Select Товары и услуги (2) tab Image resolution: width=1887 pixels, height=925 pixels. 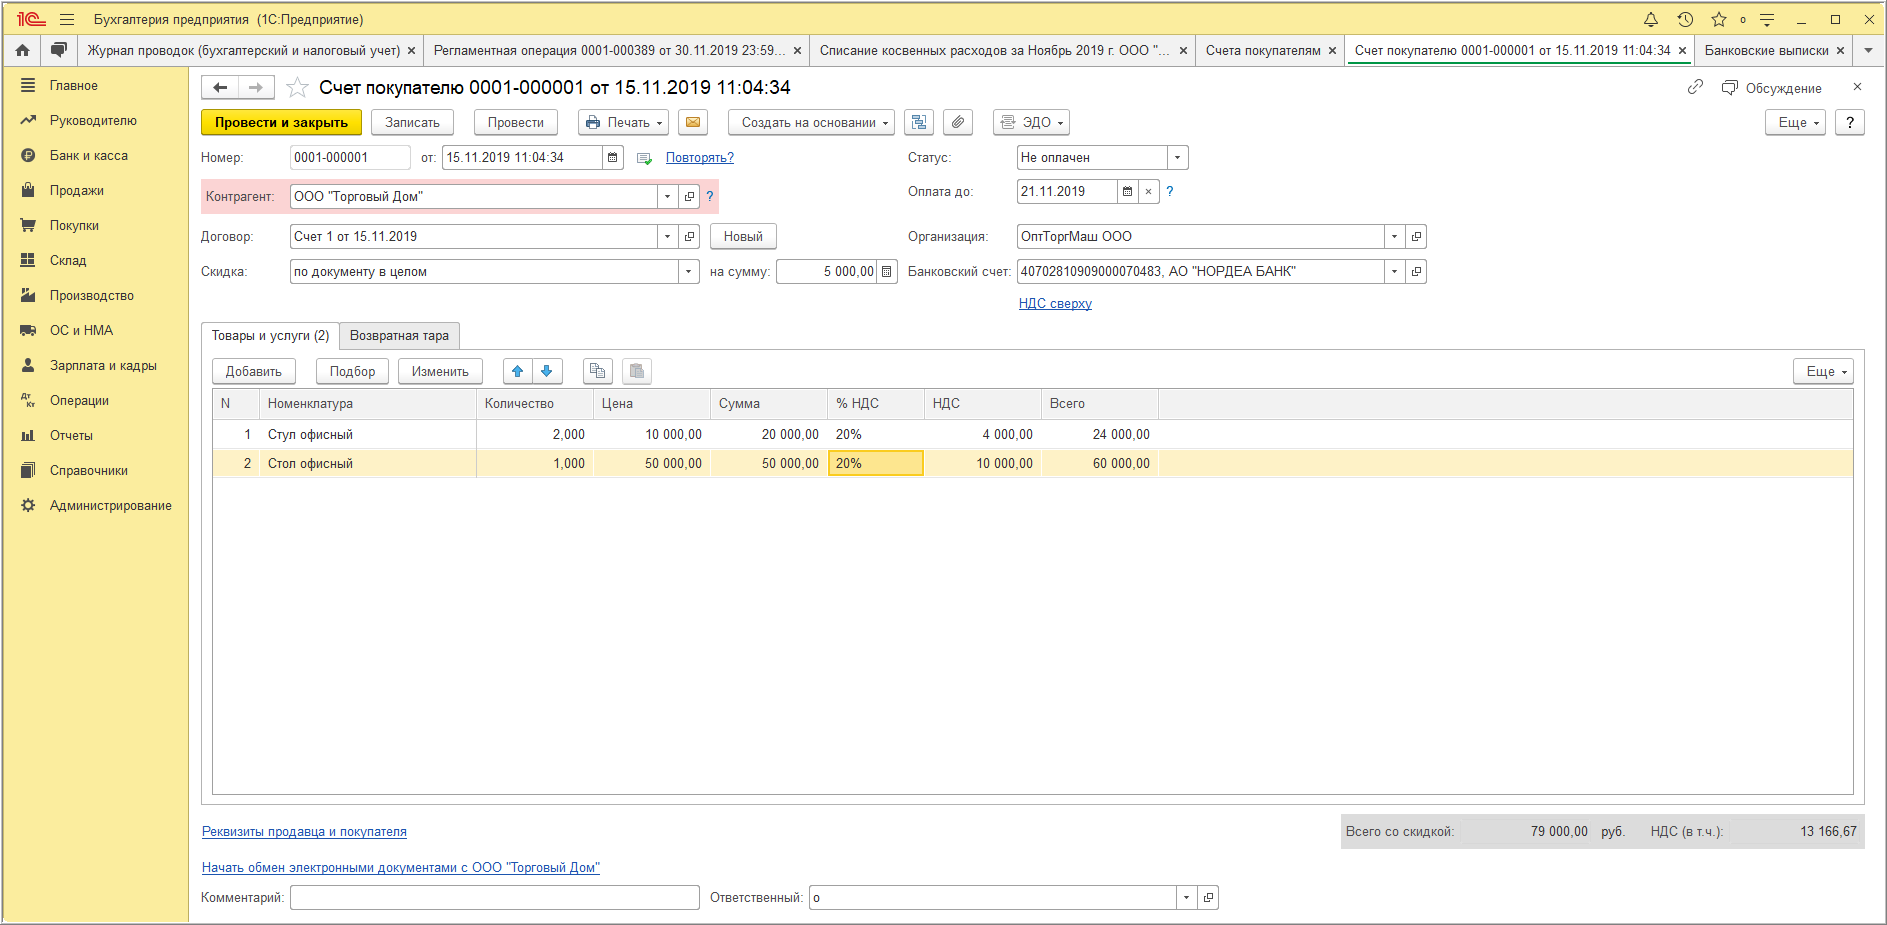270,336
